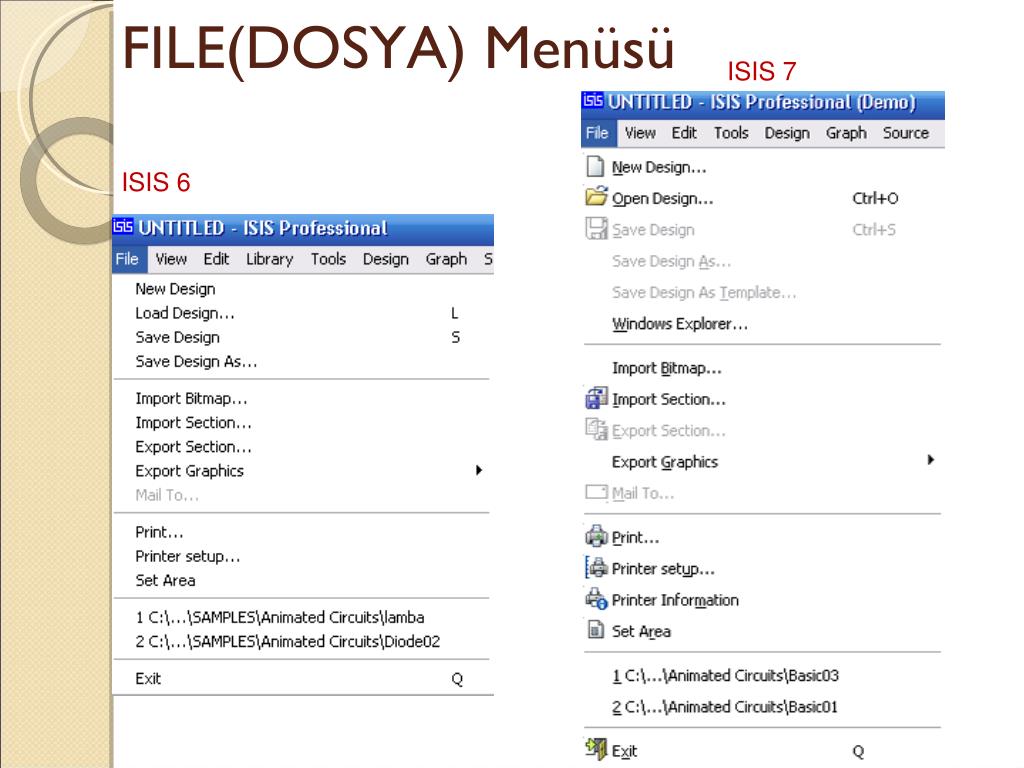Open the Design menu in ISIS 6 window
This screenshot has width=1024, height=768.
coord(385,259)
